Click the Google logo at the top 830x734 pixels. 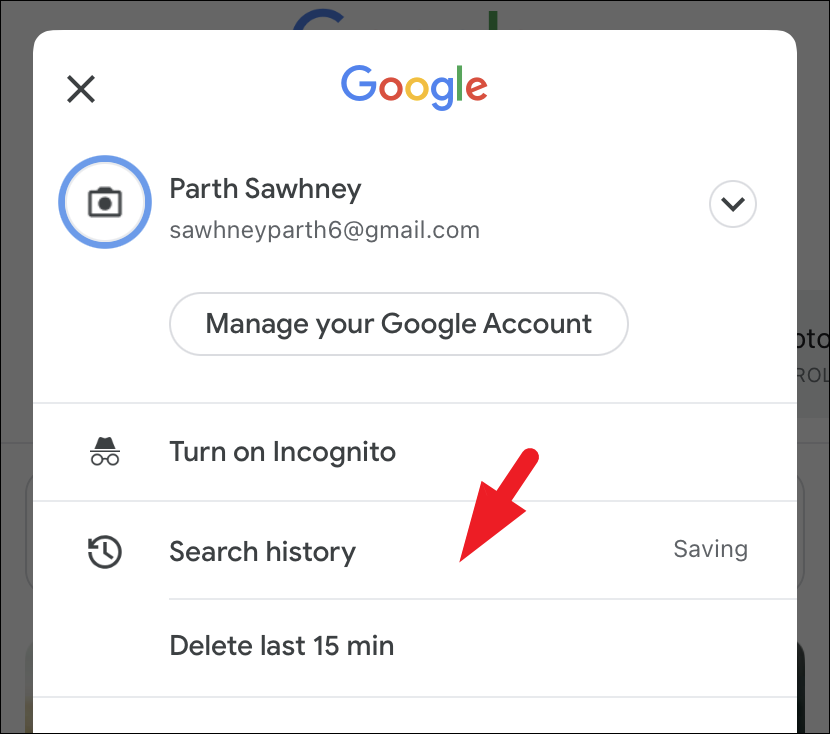tap(414, 87)
